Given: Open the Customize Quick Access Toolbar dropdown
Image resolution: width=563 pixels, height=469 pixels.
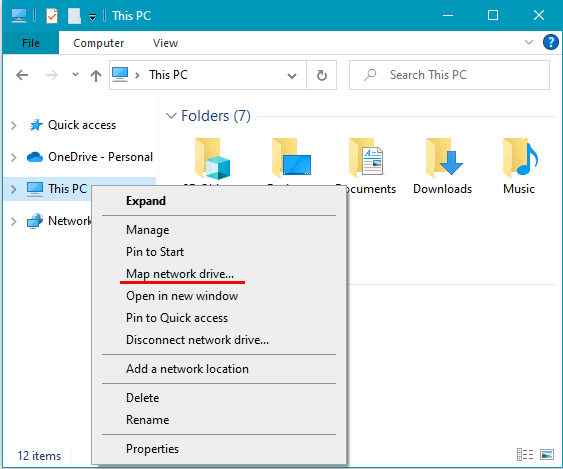Looking at the screenshot, I should [93, 17].
